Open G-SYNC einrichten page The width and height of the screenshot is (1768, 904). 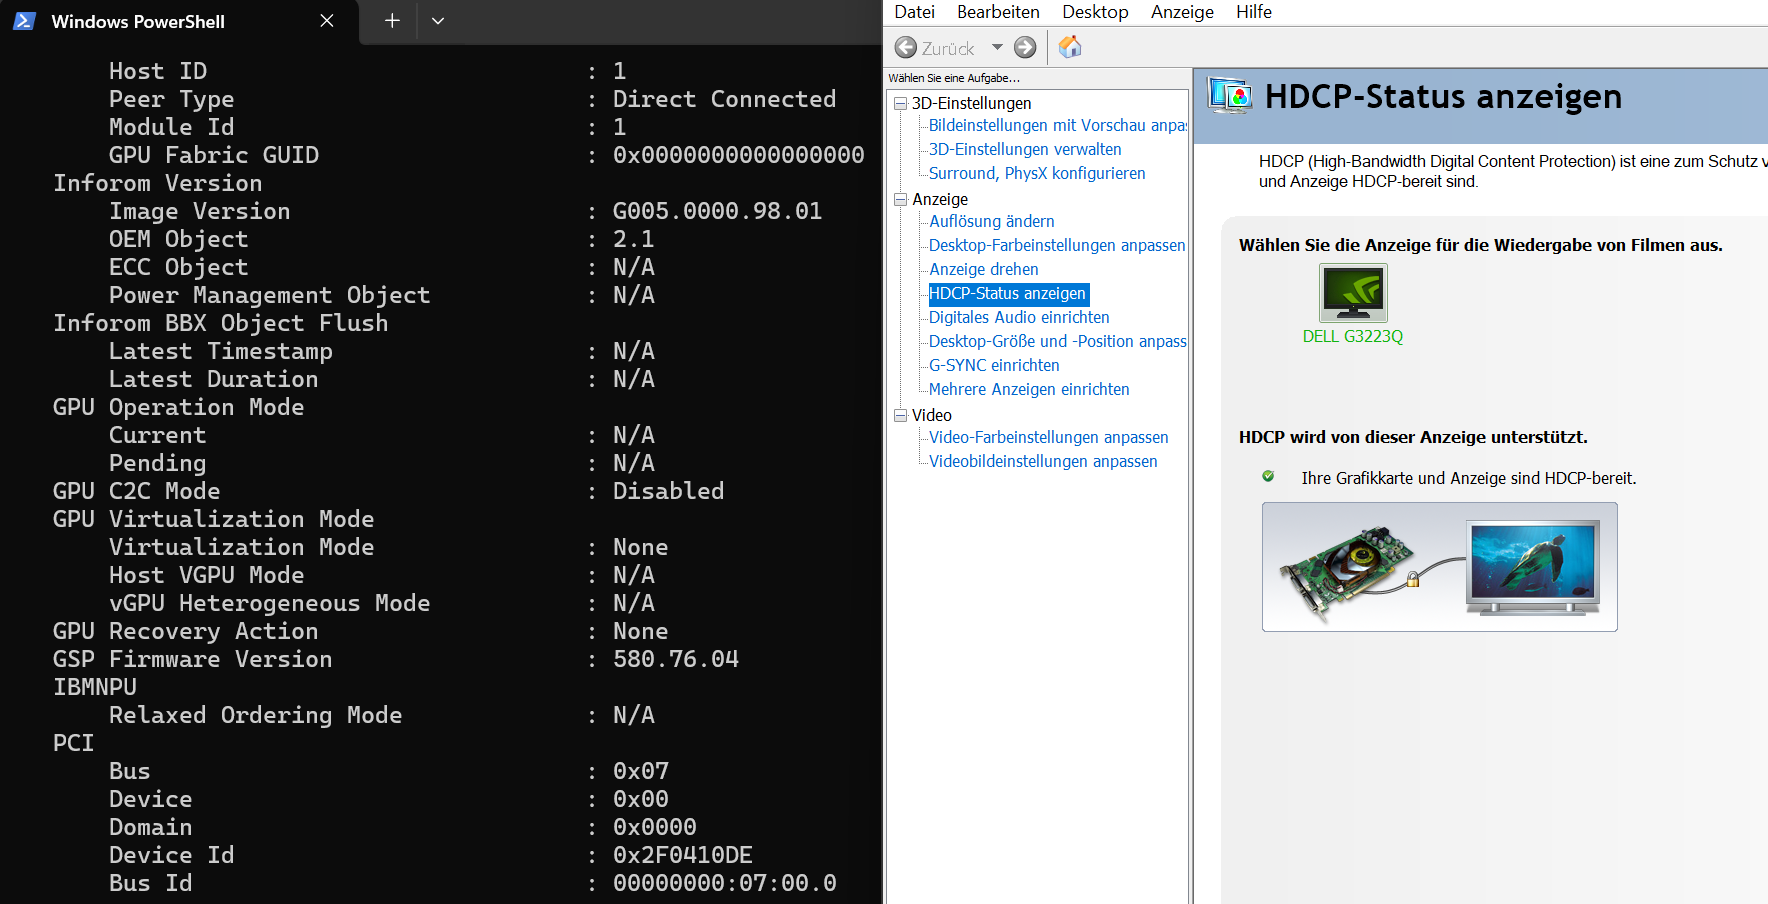[x=994, y=365]
